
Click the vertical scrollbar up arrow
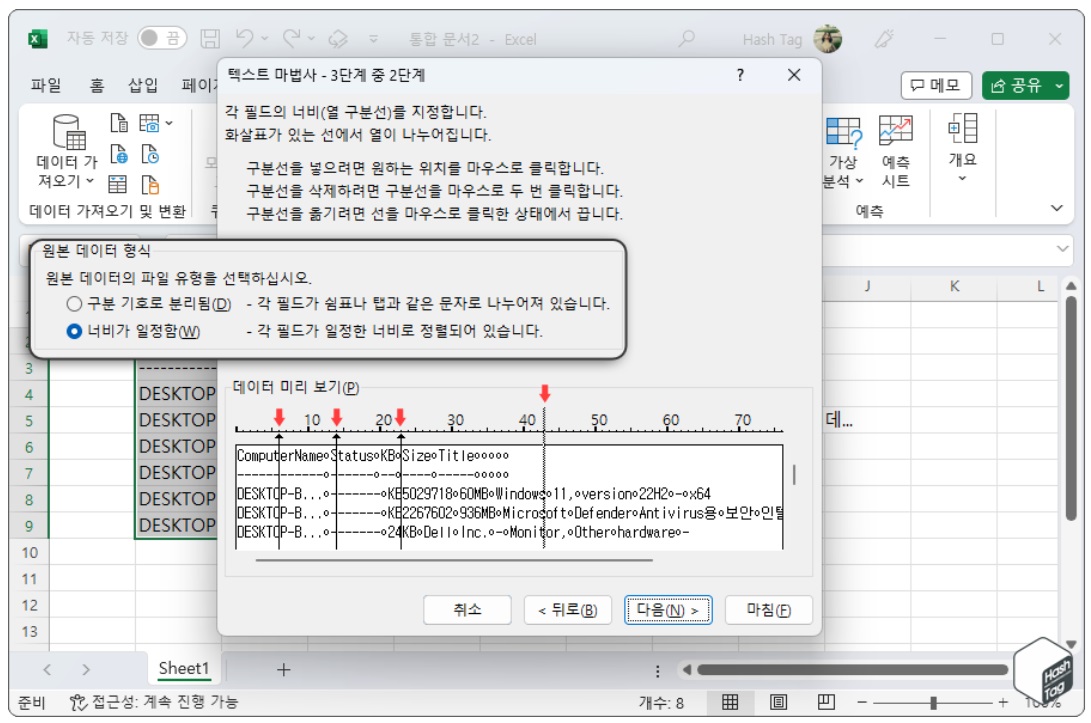pyautogui.click(x=1071, y=286)
